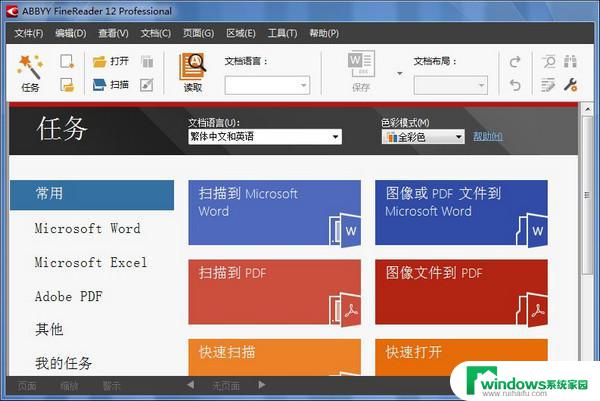Start 快速扫描 task
The height and width of the screenshot is (401, 600).
(274, 357)
